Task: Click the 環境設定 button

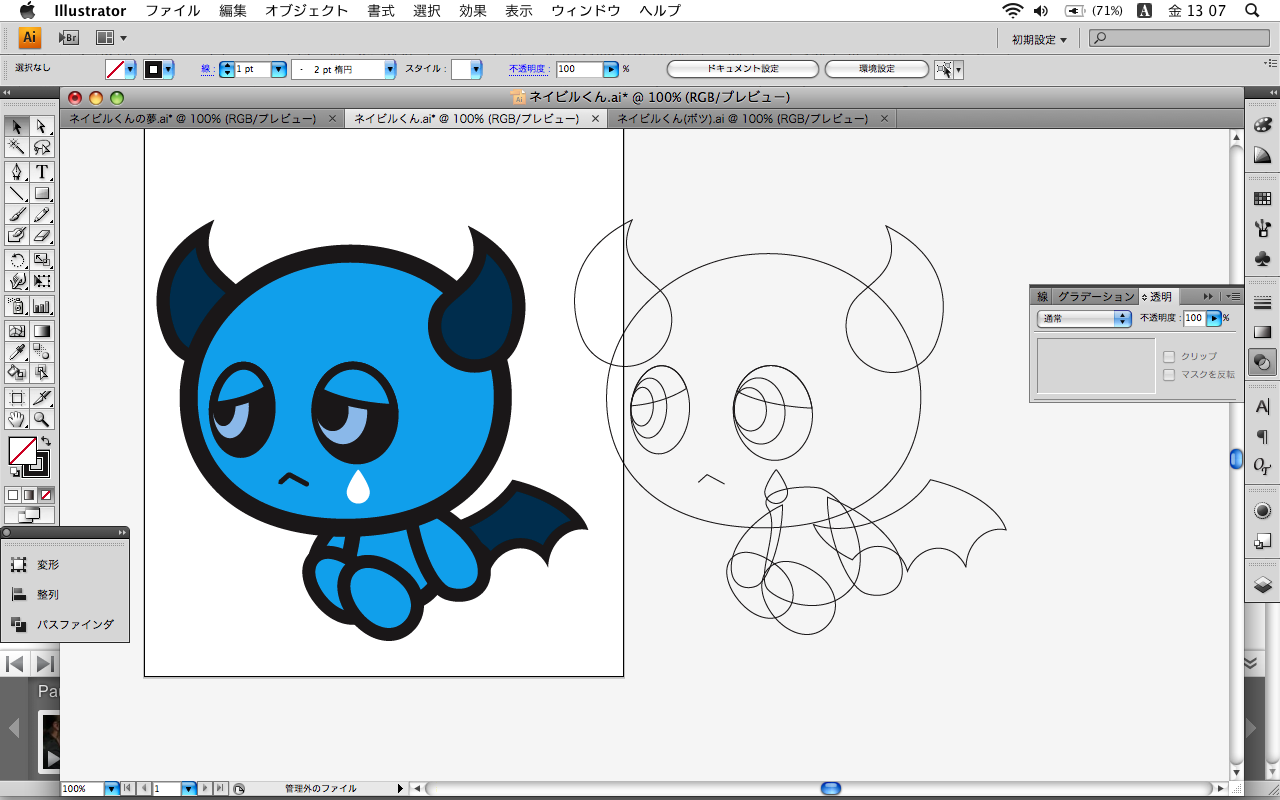Action: tap(876, 69)
